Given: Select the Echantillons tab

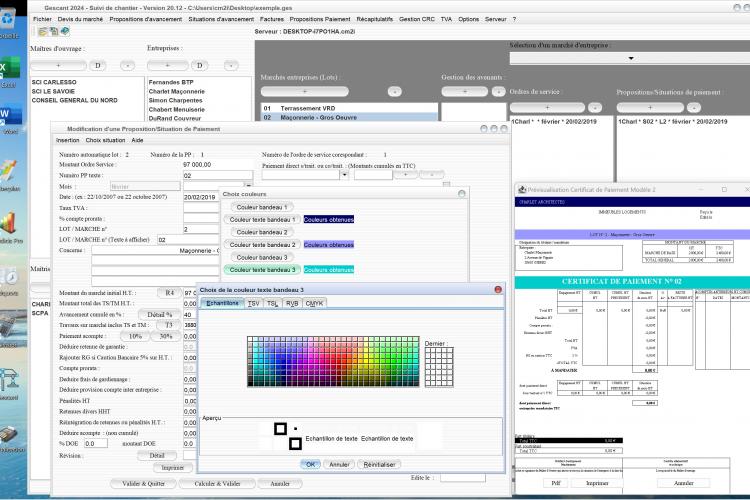Looking at the screenshot, I should (x=222, y=303).
